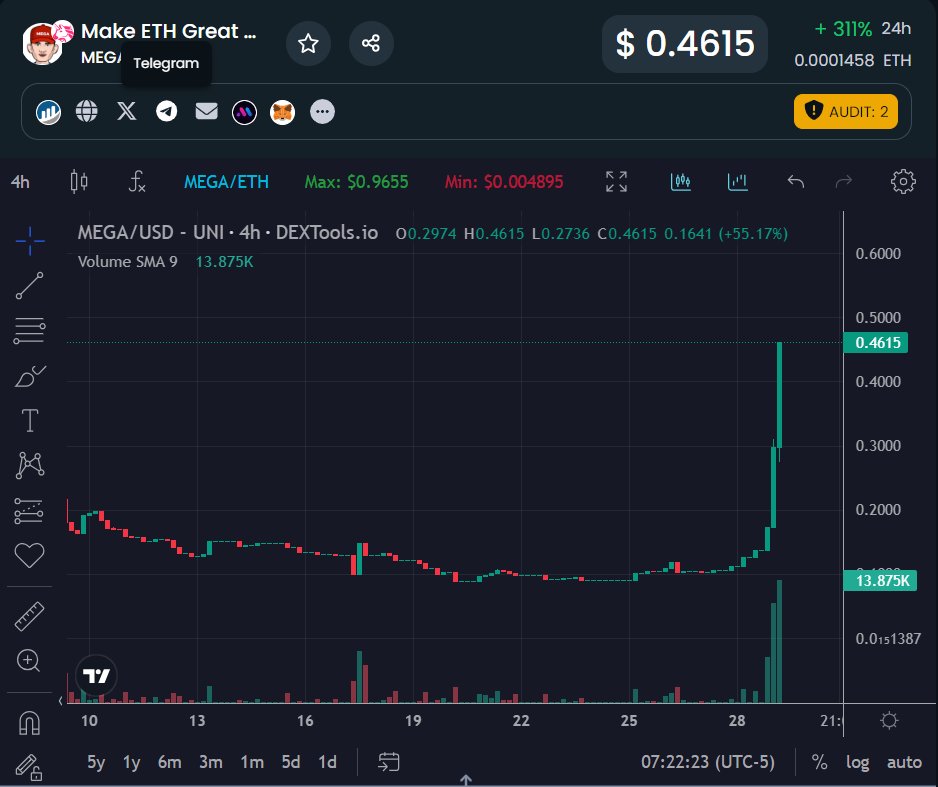Click the token logo avatar
The image size is (938, 787).
[x=42, y=43]
